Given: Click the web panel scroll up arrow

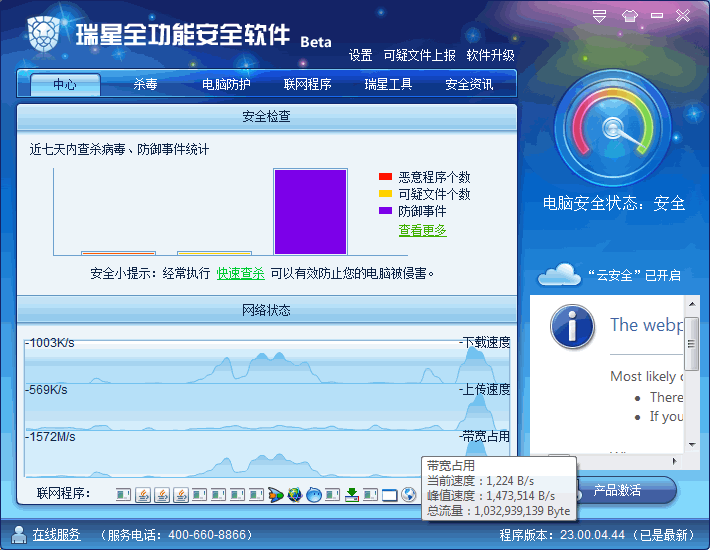Looking at the screenshot, I should 692,304.
